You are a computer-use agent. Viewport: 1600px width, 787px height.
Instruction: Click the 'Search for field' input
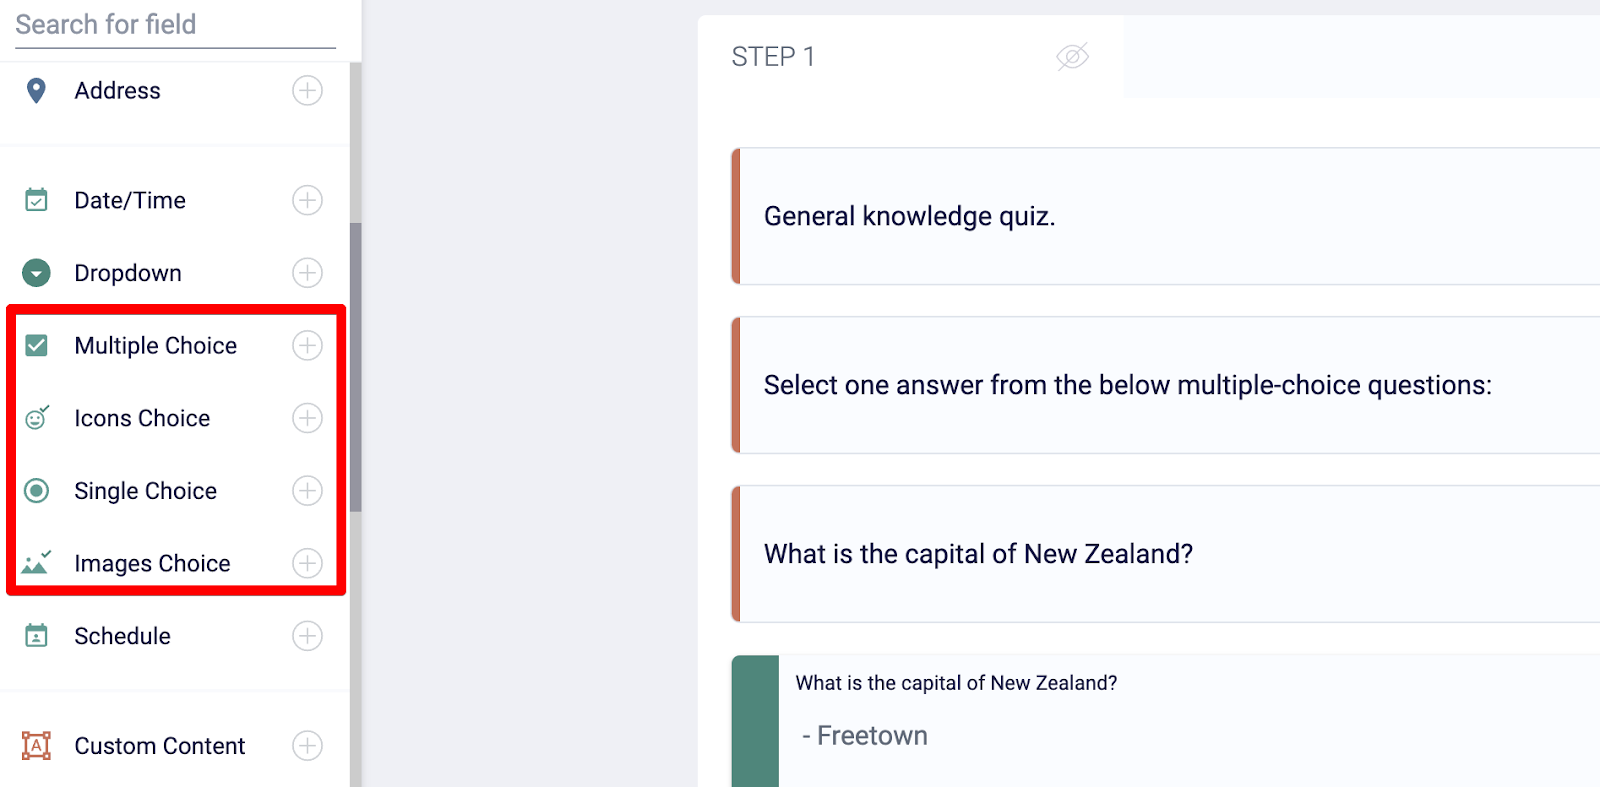coord(170,25)
